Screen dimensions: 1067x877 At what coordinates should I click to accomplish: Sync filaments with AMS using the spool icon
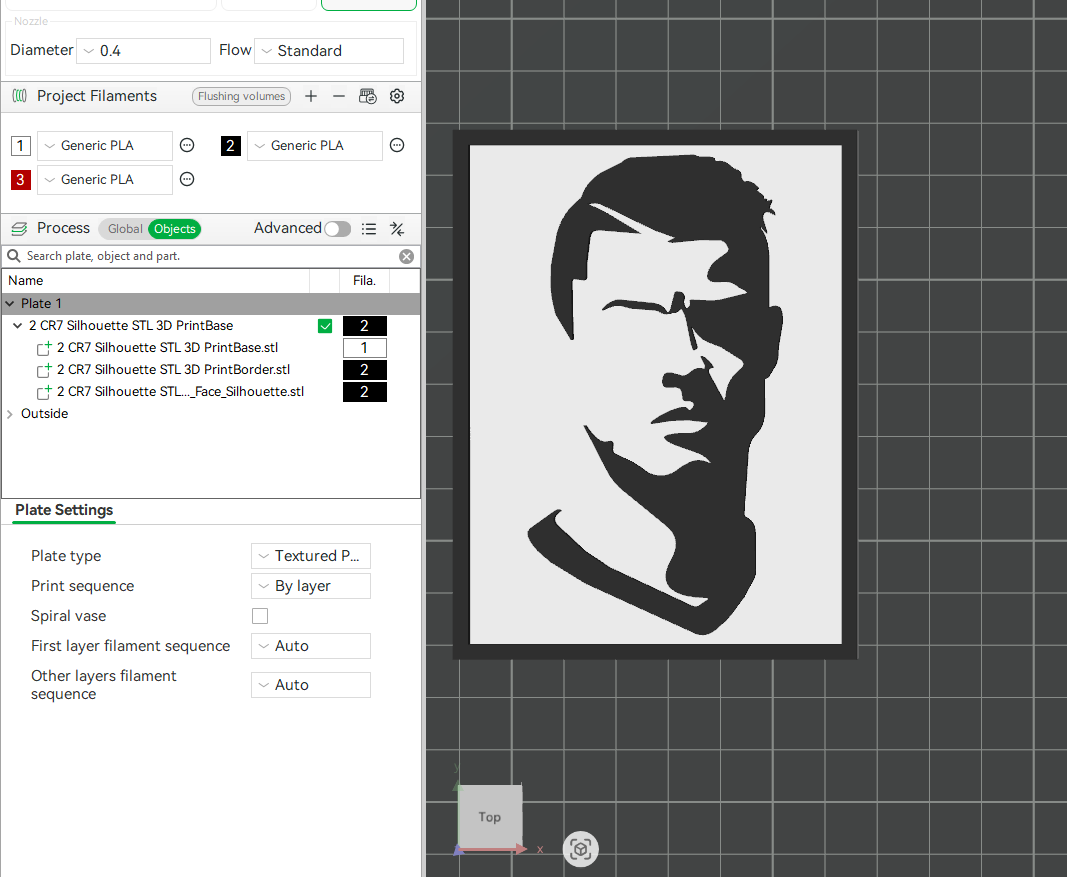tap(368, 96)
